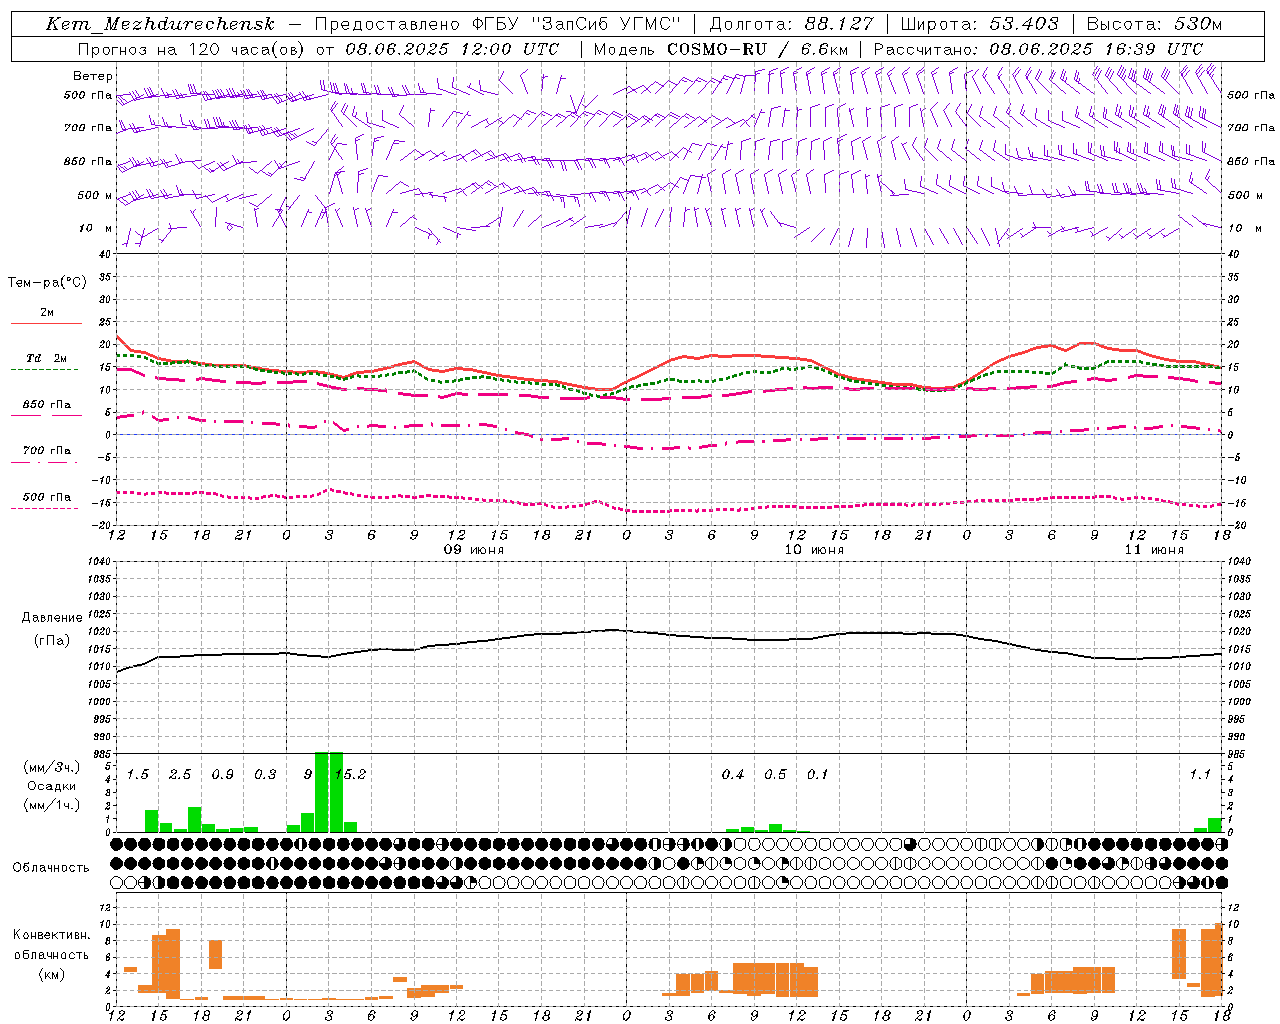
Task: Click the 2.5 precipitation total value
Action: [180, 774]
